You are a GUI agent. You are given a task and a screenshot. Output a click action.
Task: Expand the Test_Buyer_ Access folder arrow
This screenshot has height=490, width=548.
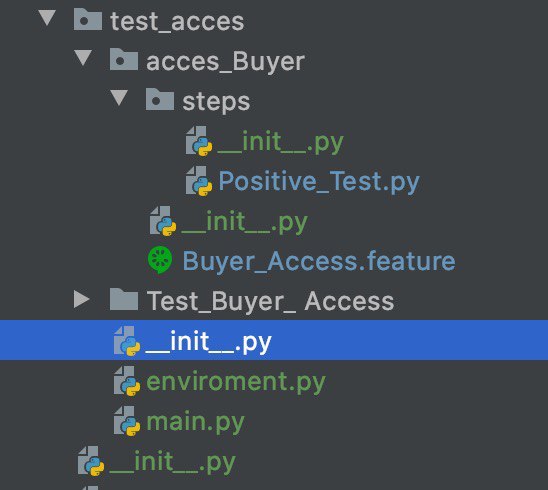coord(82,299)
